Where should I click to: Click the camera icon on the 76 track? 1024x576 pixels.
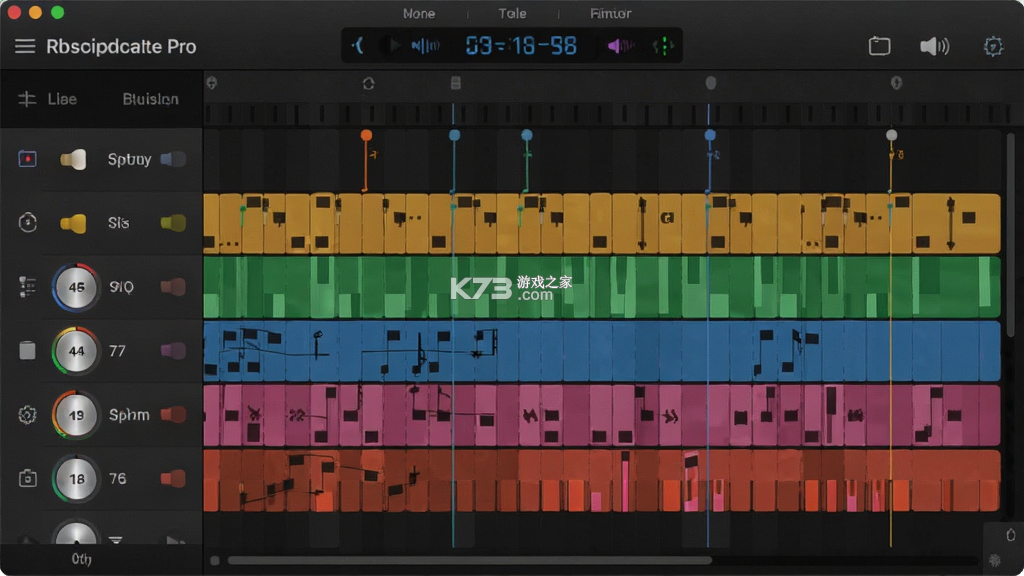(x=27, y=479)
